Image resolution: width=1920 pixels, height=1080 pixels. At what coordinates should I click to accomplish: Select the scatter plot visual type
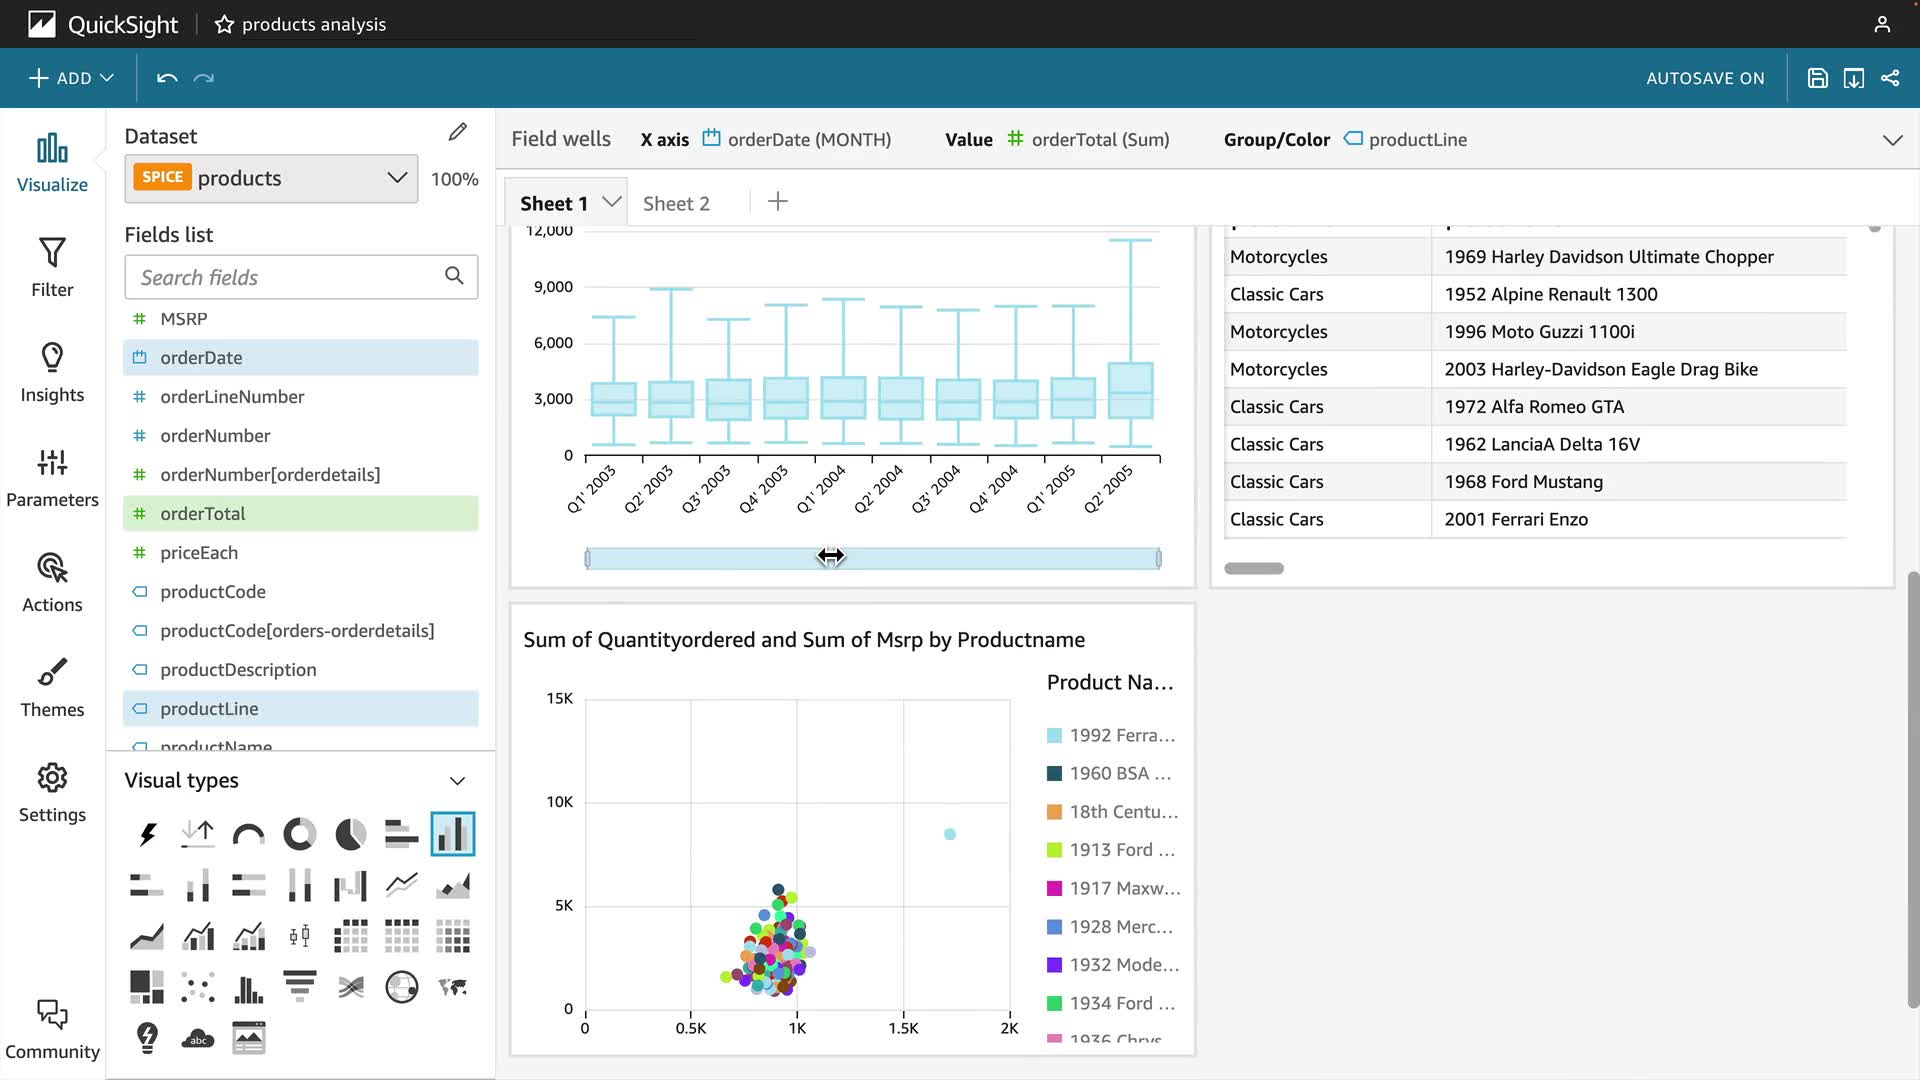[x=198, y=987]
